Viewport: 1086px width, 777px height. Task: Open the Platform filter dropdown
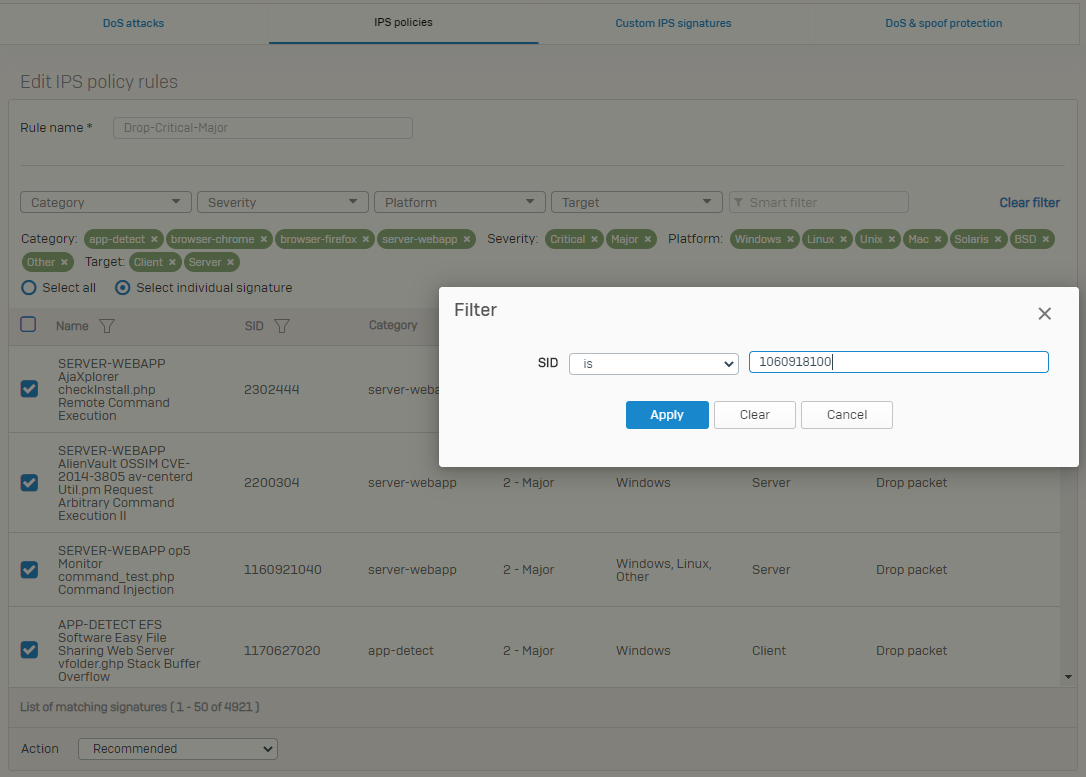[460, 202]
